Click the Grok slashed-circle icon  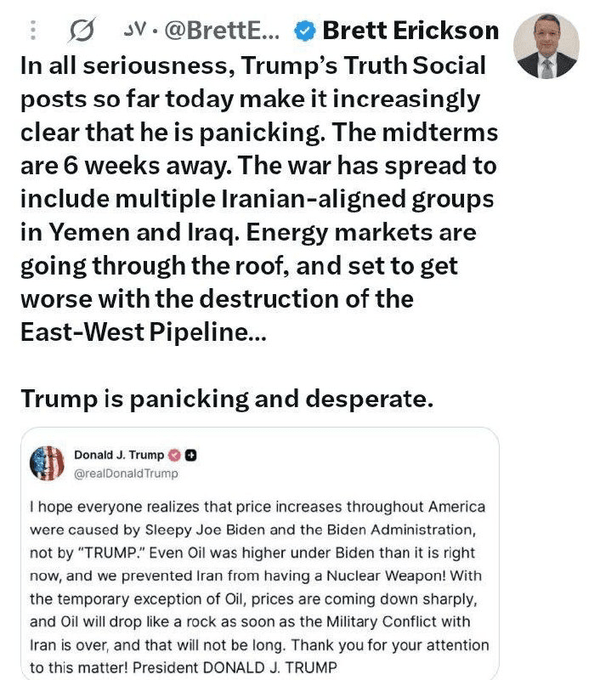(82, 30)
